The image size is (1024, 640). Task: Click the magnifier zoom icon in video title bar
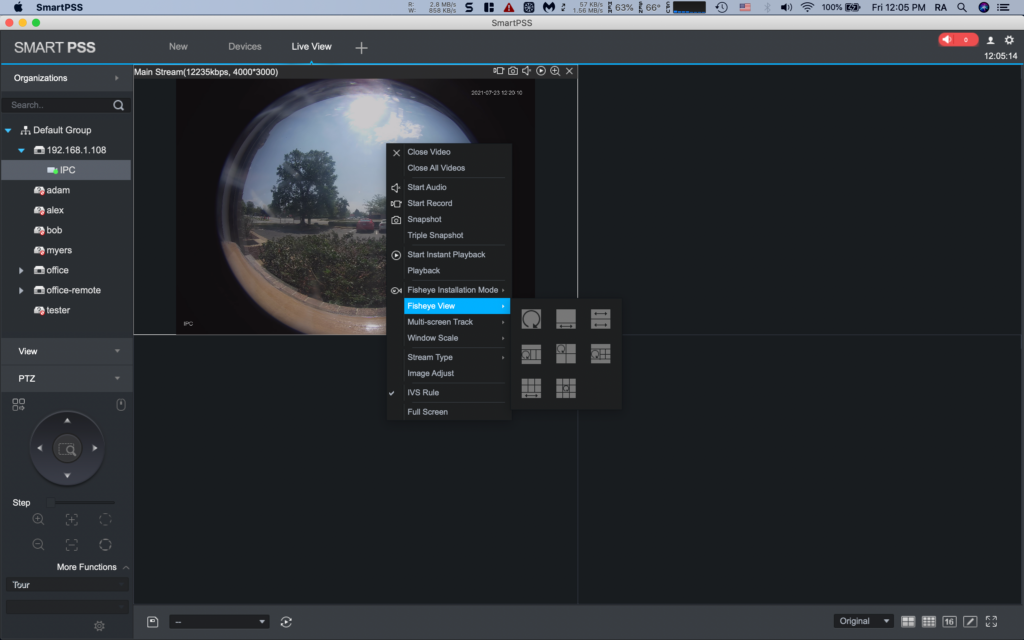click(555, 71)
